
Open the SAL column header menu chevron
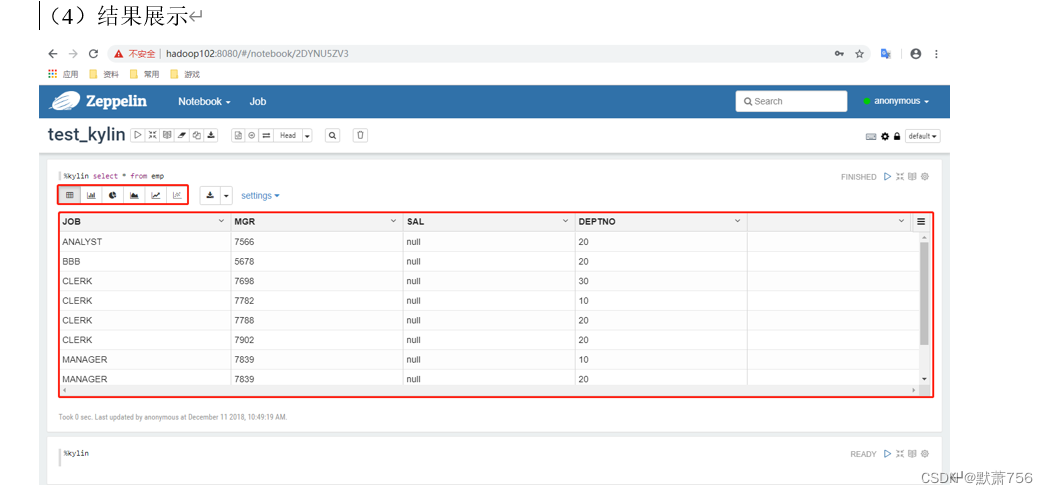click(x=565, y=221)
